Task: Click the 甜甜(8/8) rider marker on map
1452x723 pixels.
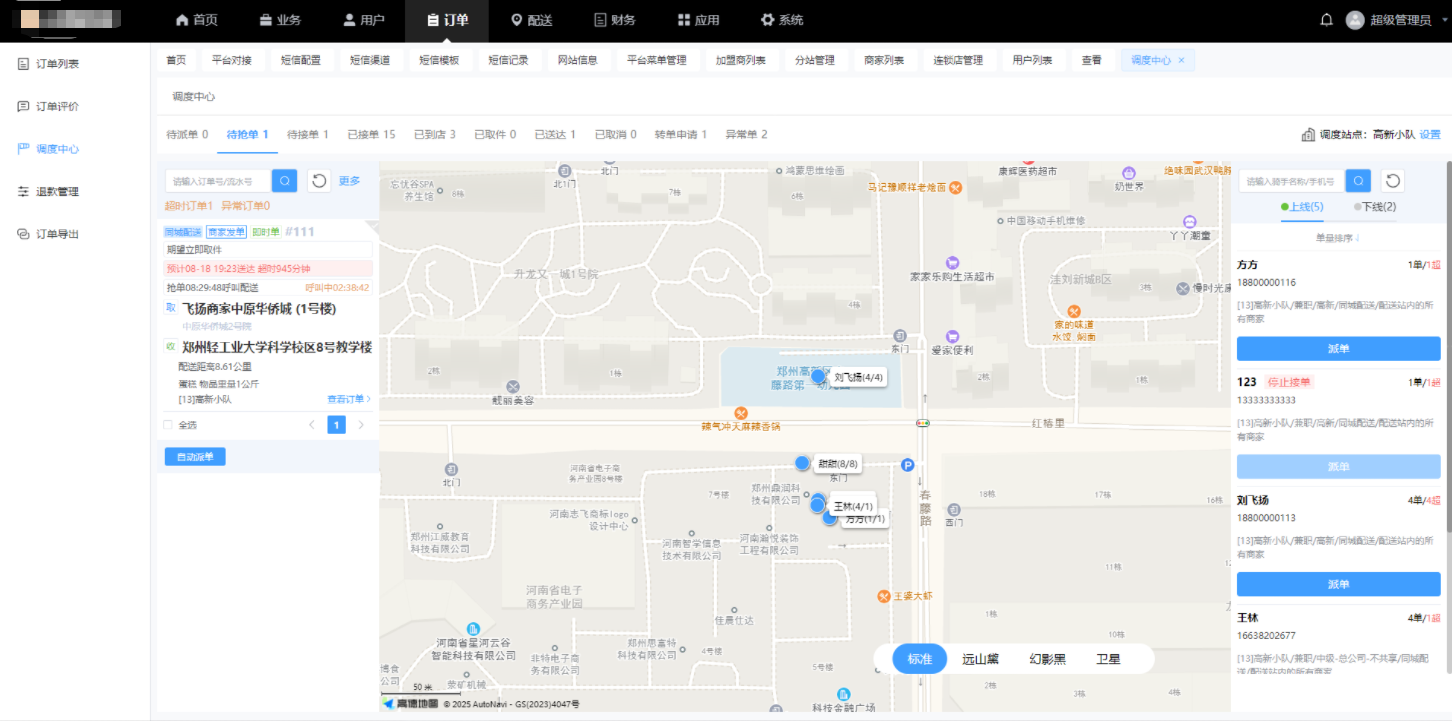Action: (x=802, y=462)
